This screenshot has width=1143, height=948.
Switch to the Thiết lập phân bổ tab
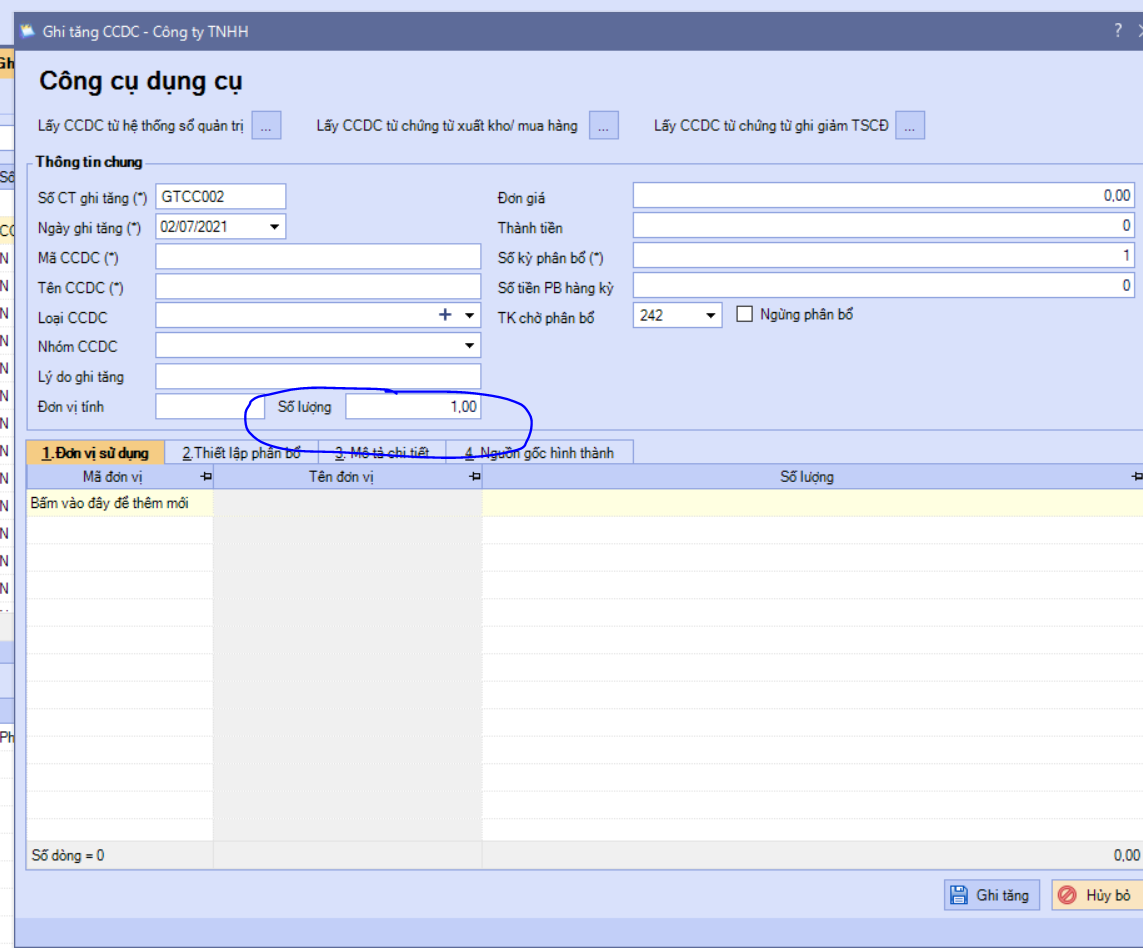pyautogui.click(x=241, y=453)
